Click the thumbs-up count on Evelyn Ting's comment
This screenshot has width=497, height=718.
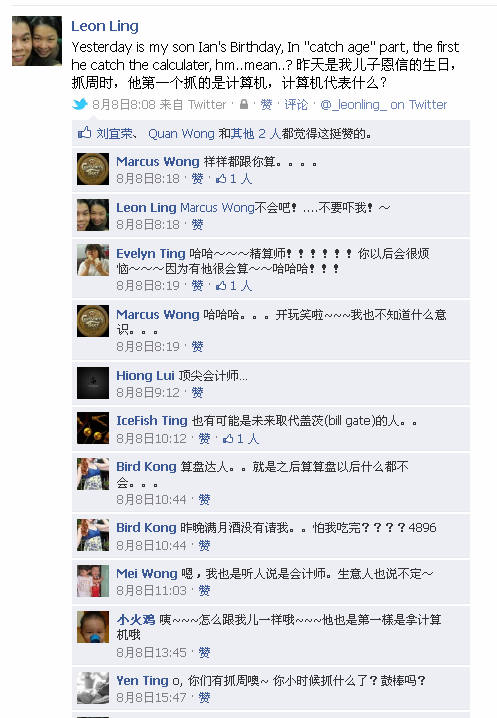coord(234,286)
